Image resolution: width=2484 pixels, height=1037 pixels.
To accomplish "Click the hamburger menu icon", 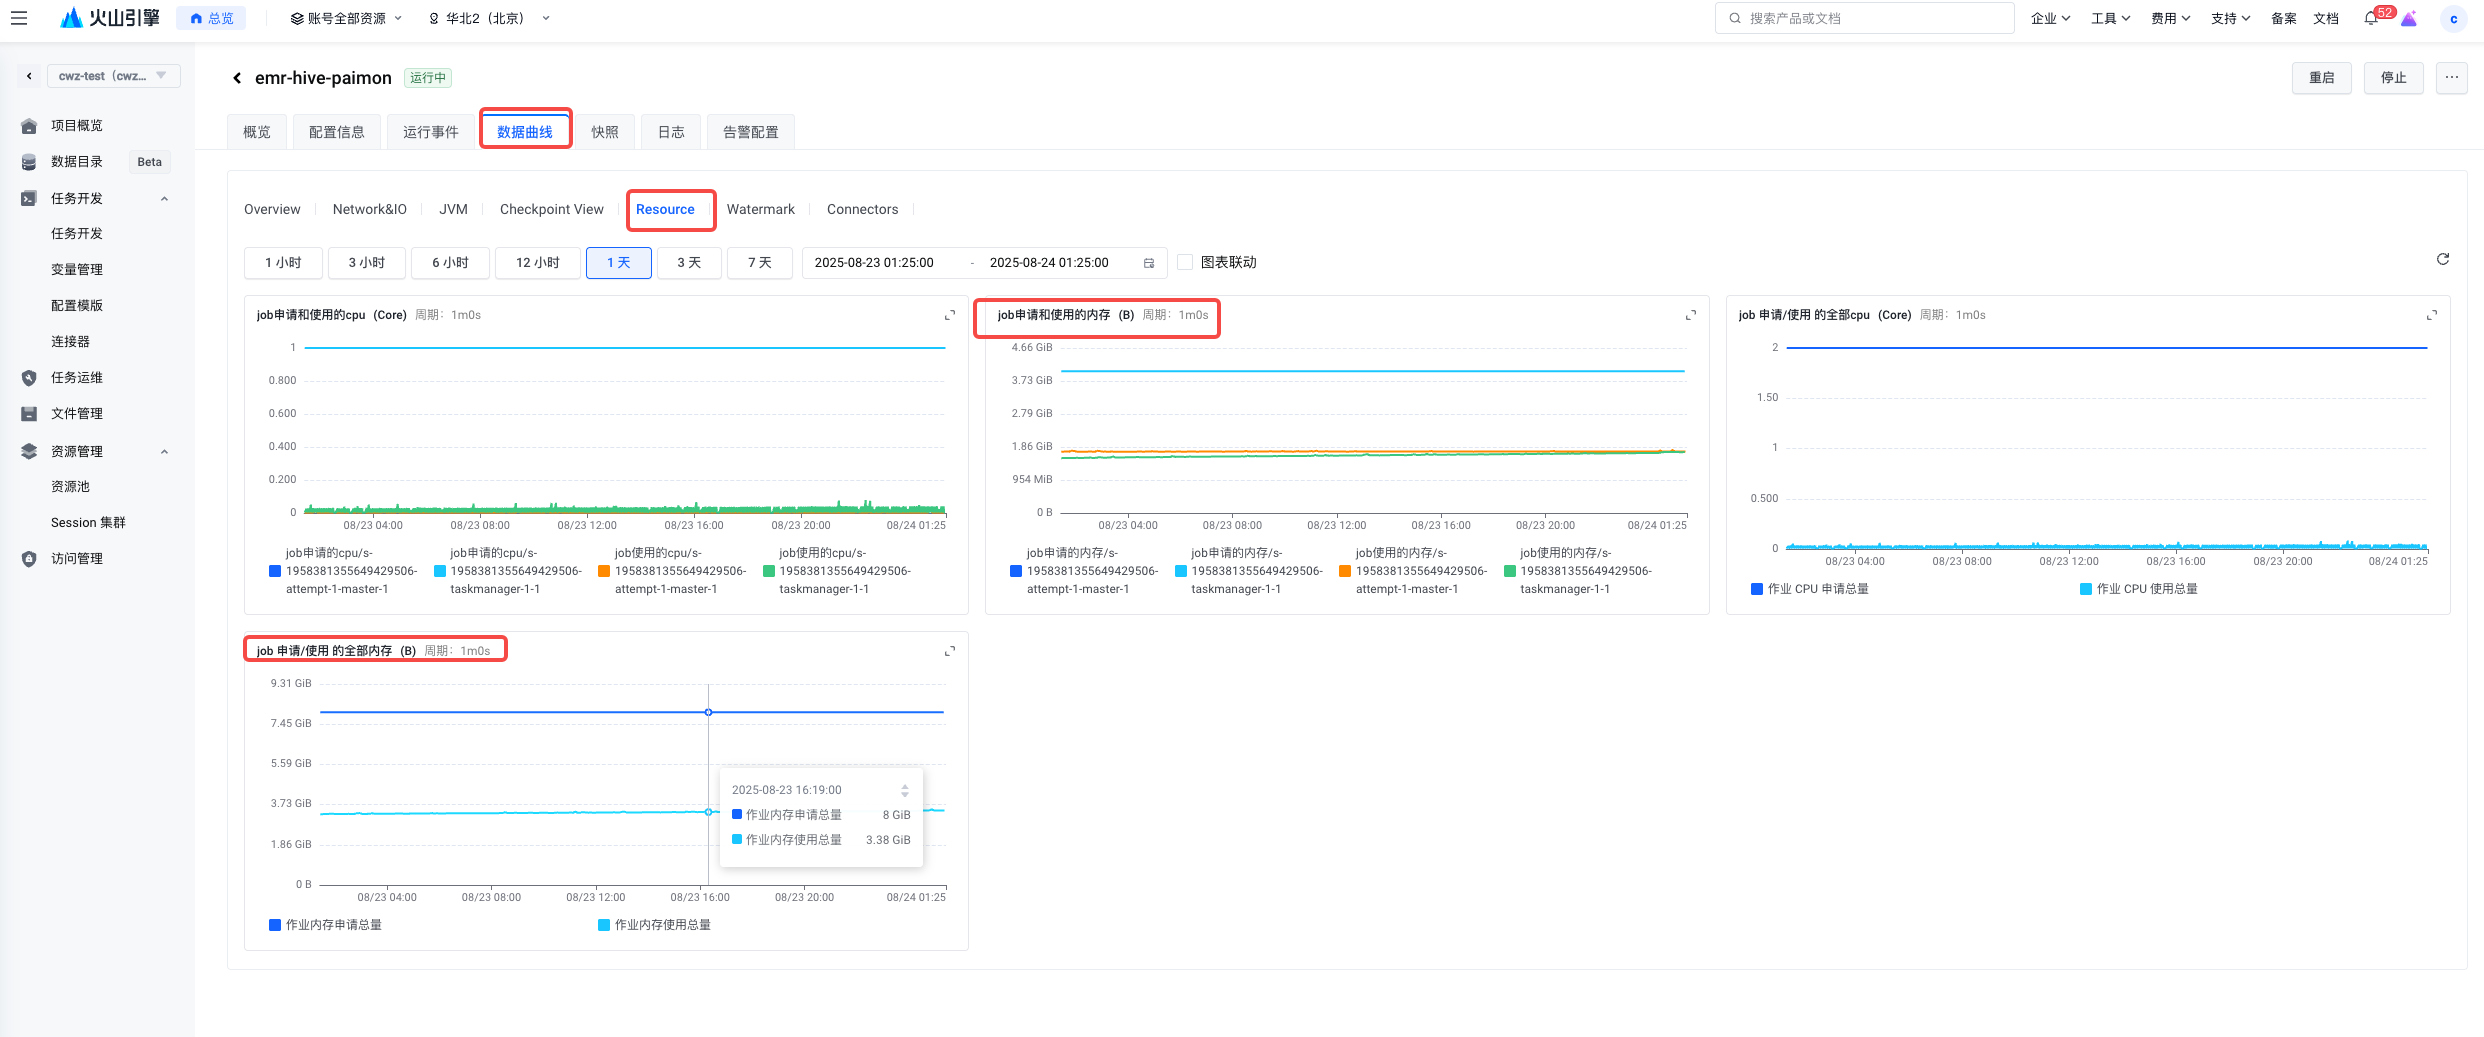I will (19, 18).
